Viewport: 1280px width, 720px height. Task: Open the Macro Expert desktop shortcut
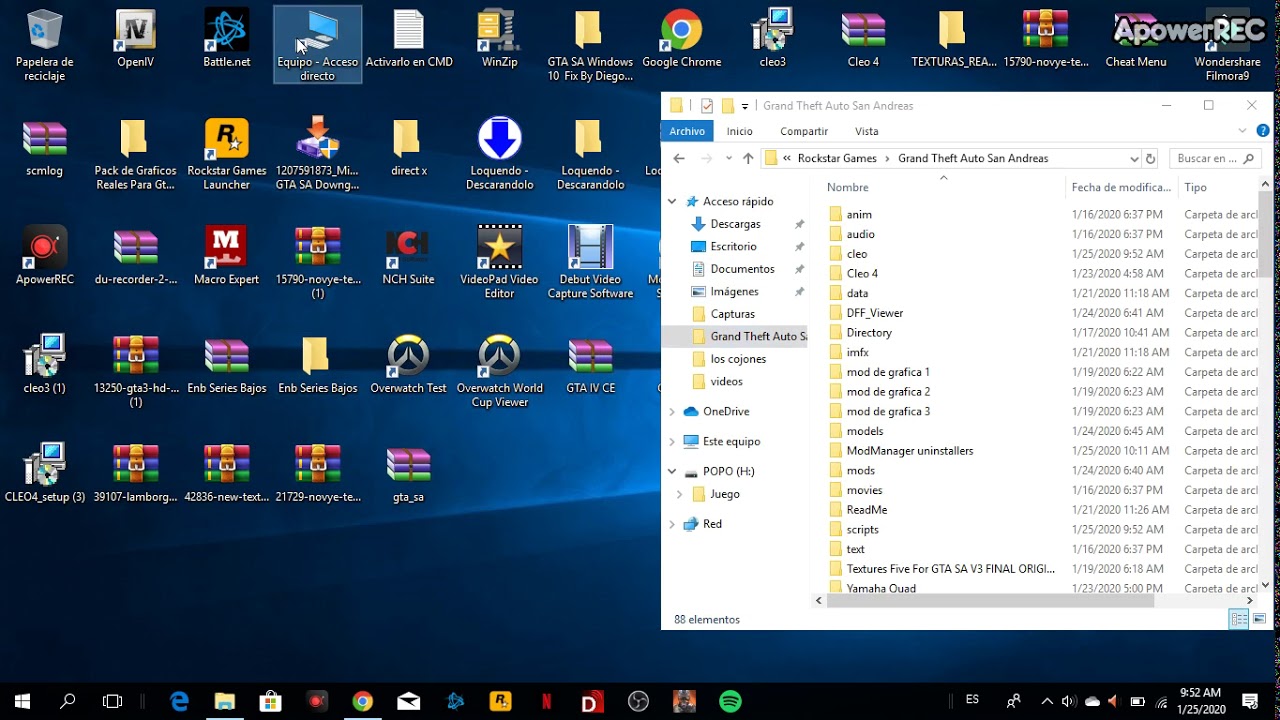click(226, 257)
